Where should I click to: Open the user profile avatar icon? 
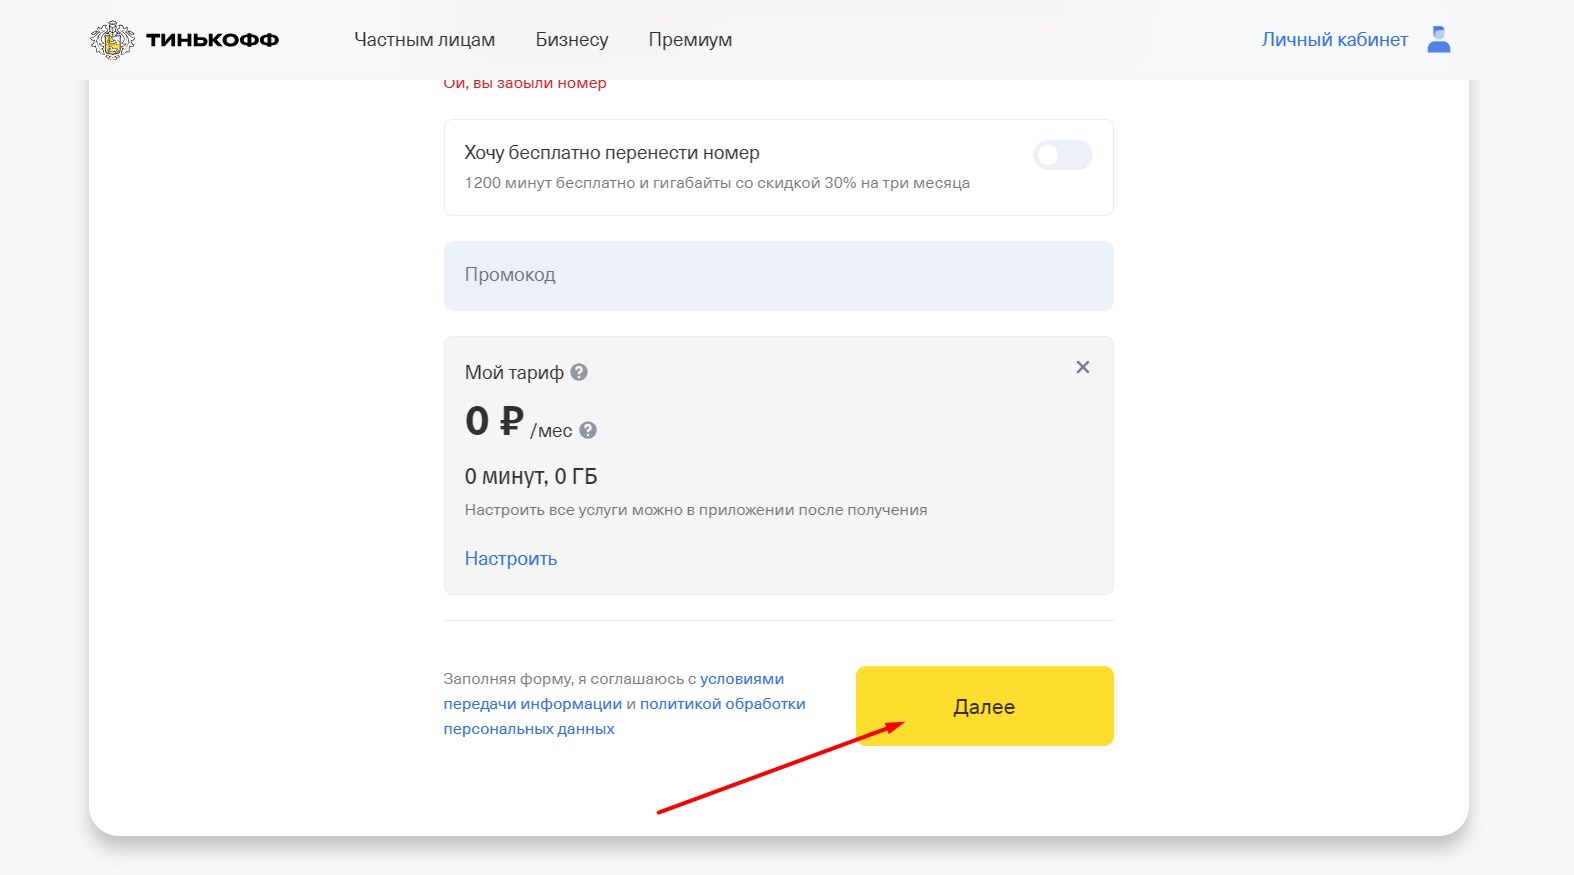click(1438, 40)
